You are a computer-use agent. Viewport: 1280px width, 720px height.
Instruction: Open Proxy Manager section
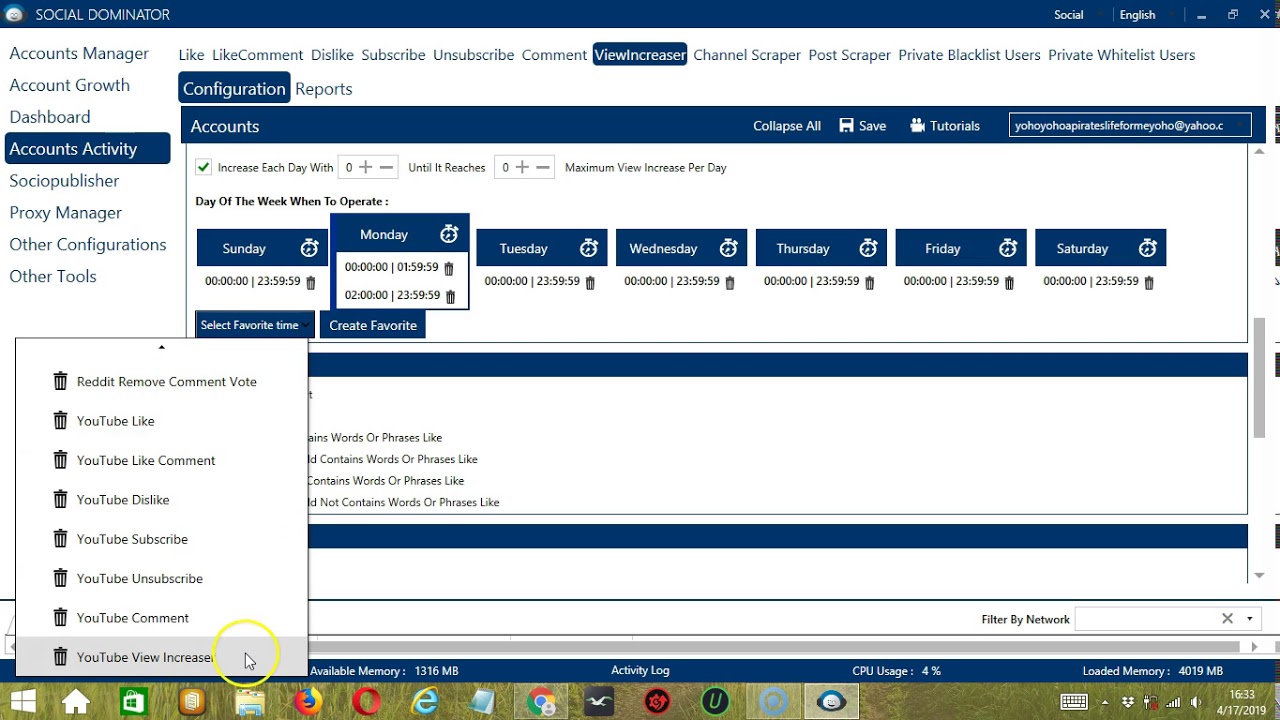click(65, 213)
